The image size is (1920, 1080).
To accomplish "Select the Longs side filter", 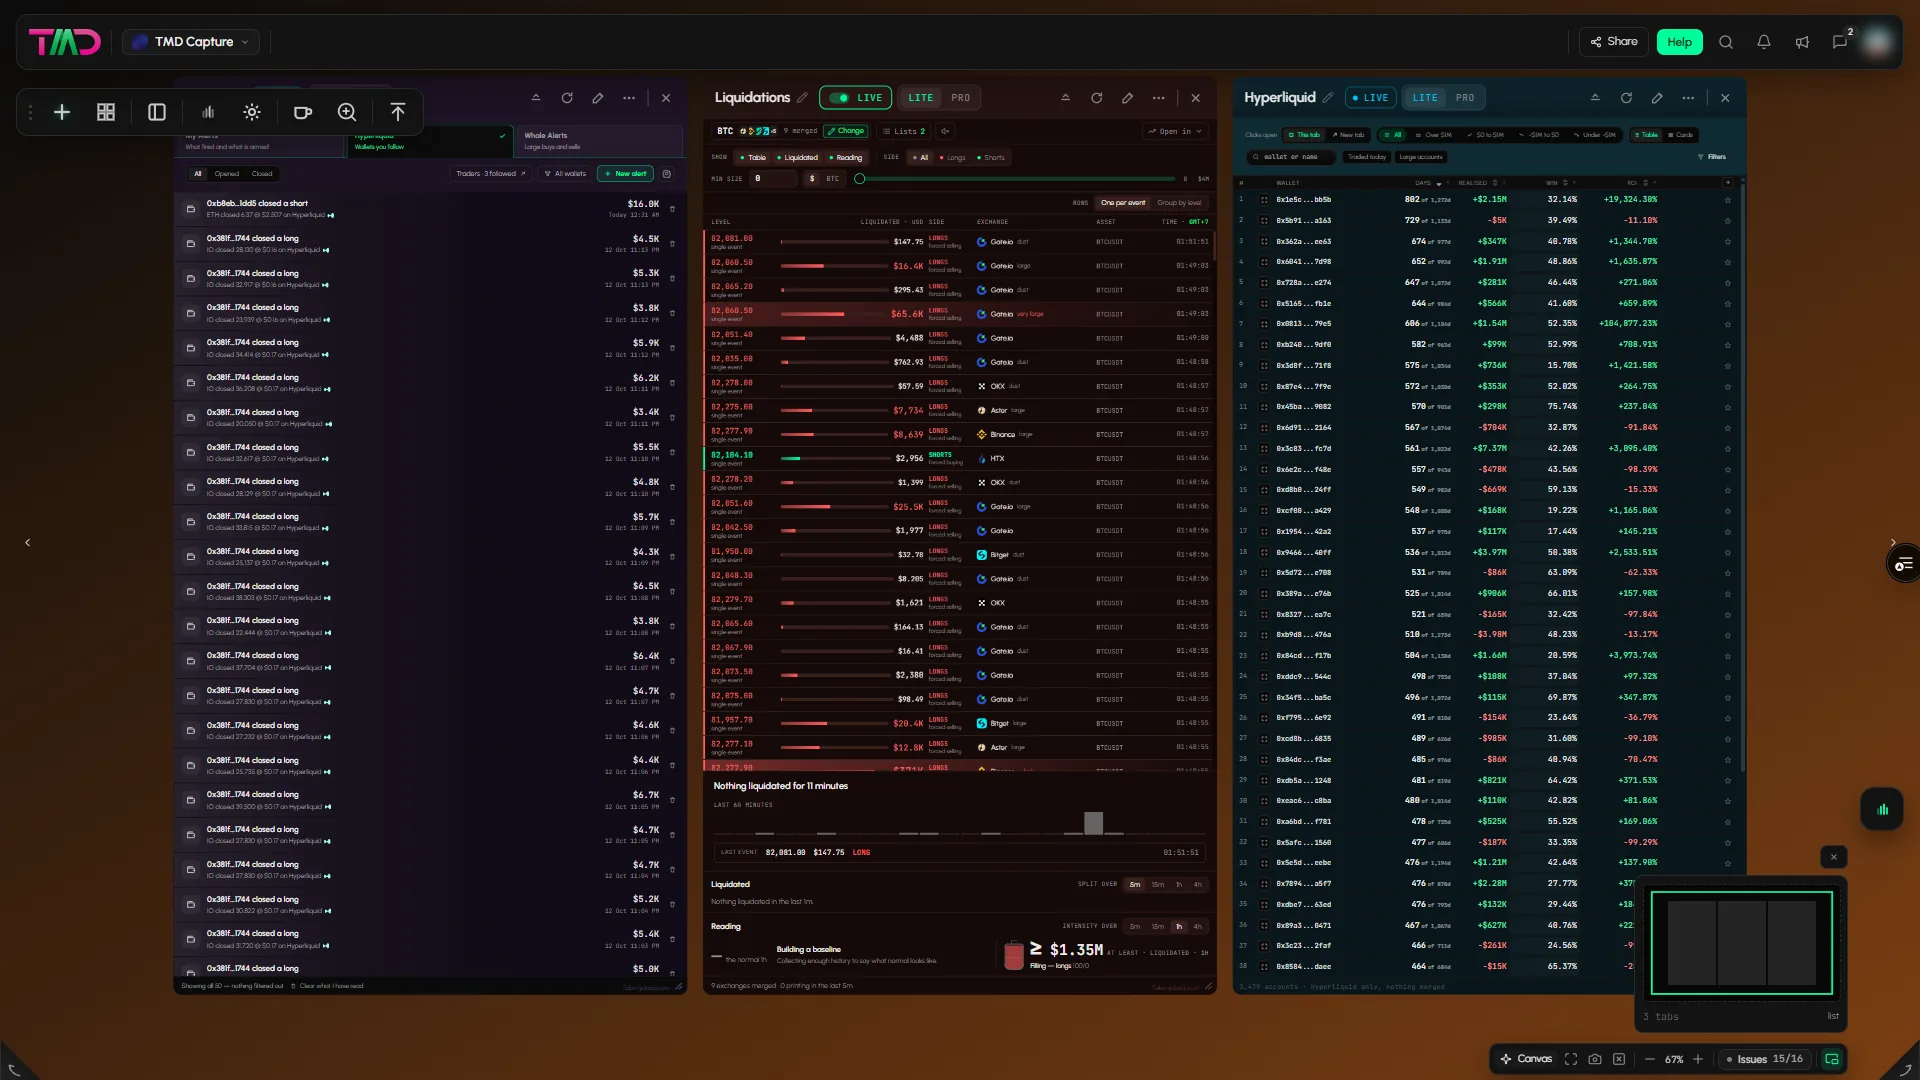I will point(953,158).
